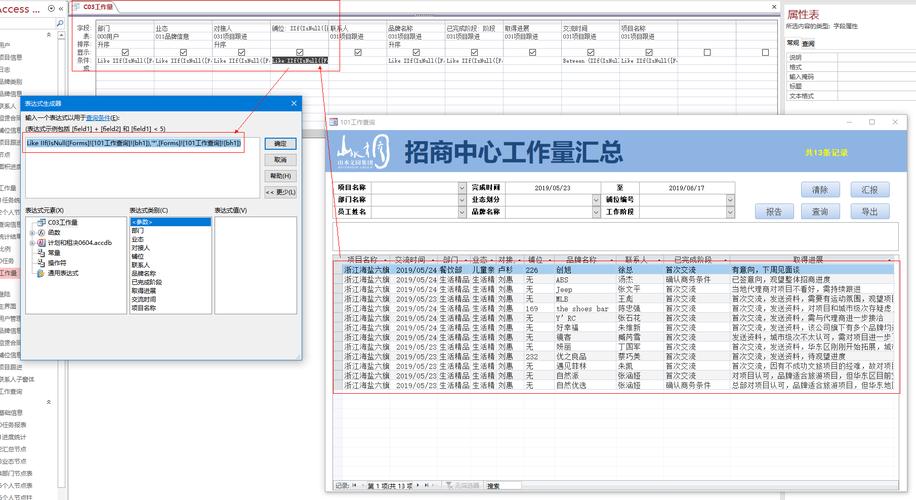Select the 常规 tab in property sheet
Screen dimensions: 916x500
pyautogui.click(x=793, y=43)
